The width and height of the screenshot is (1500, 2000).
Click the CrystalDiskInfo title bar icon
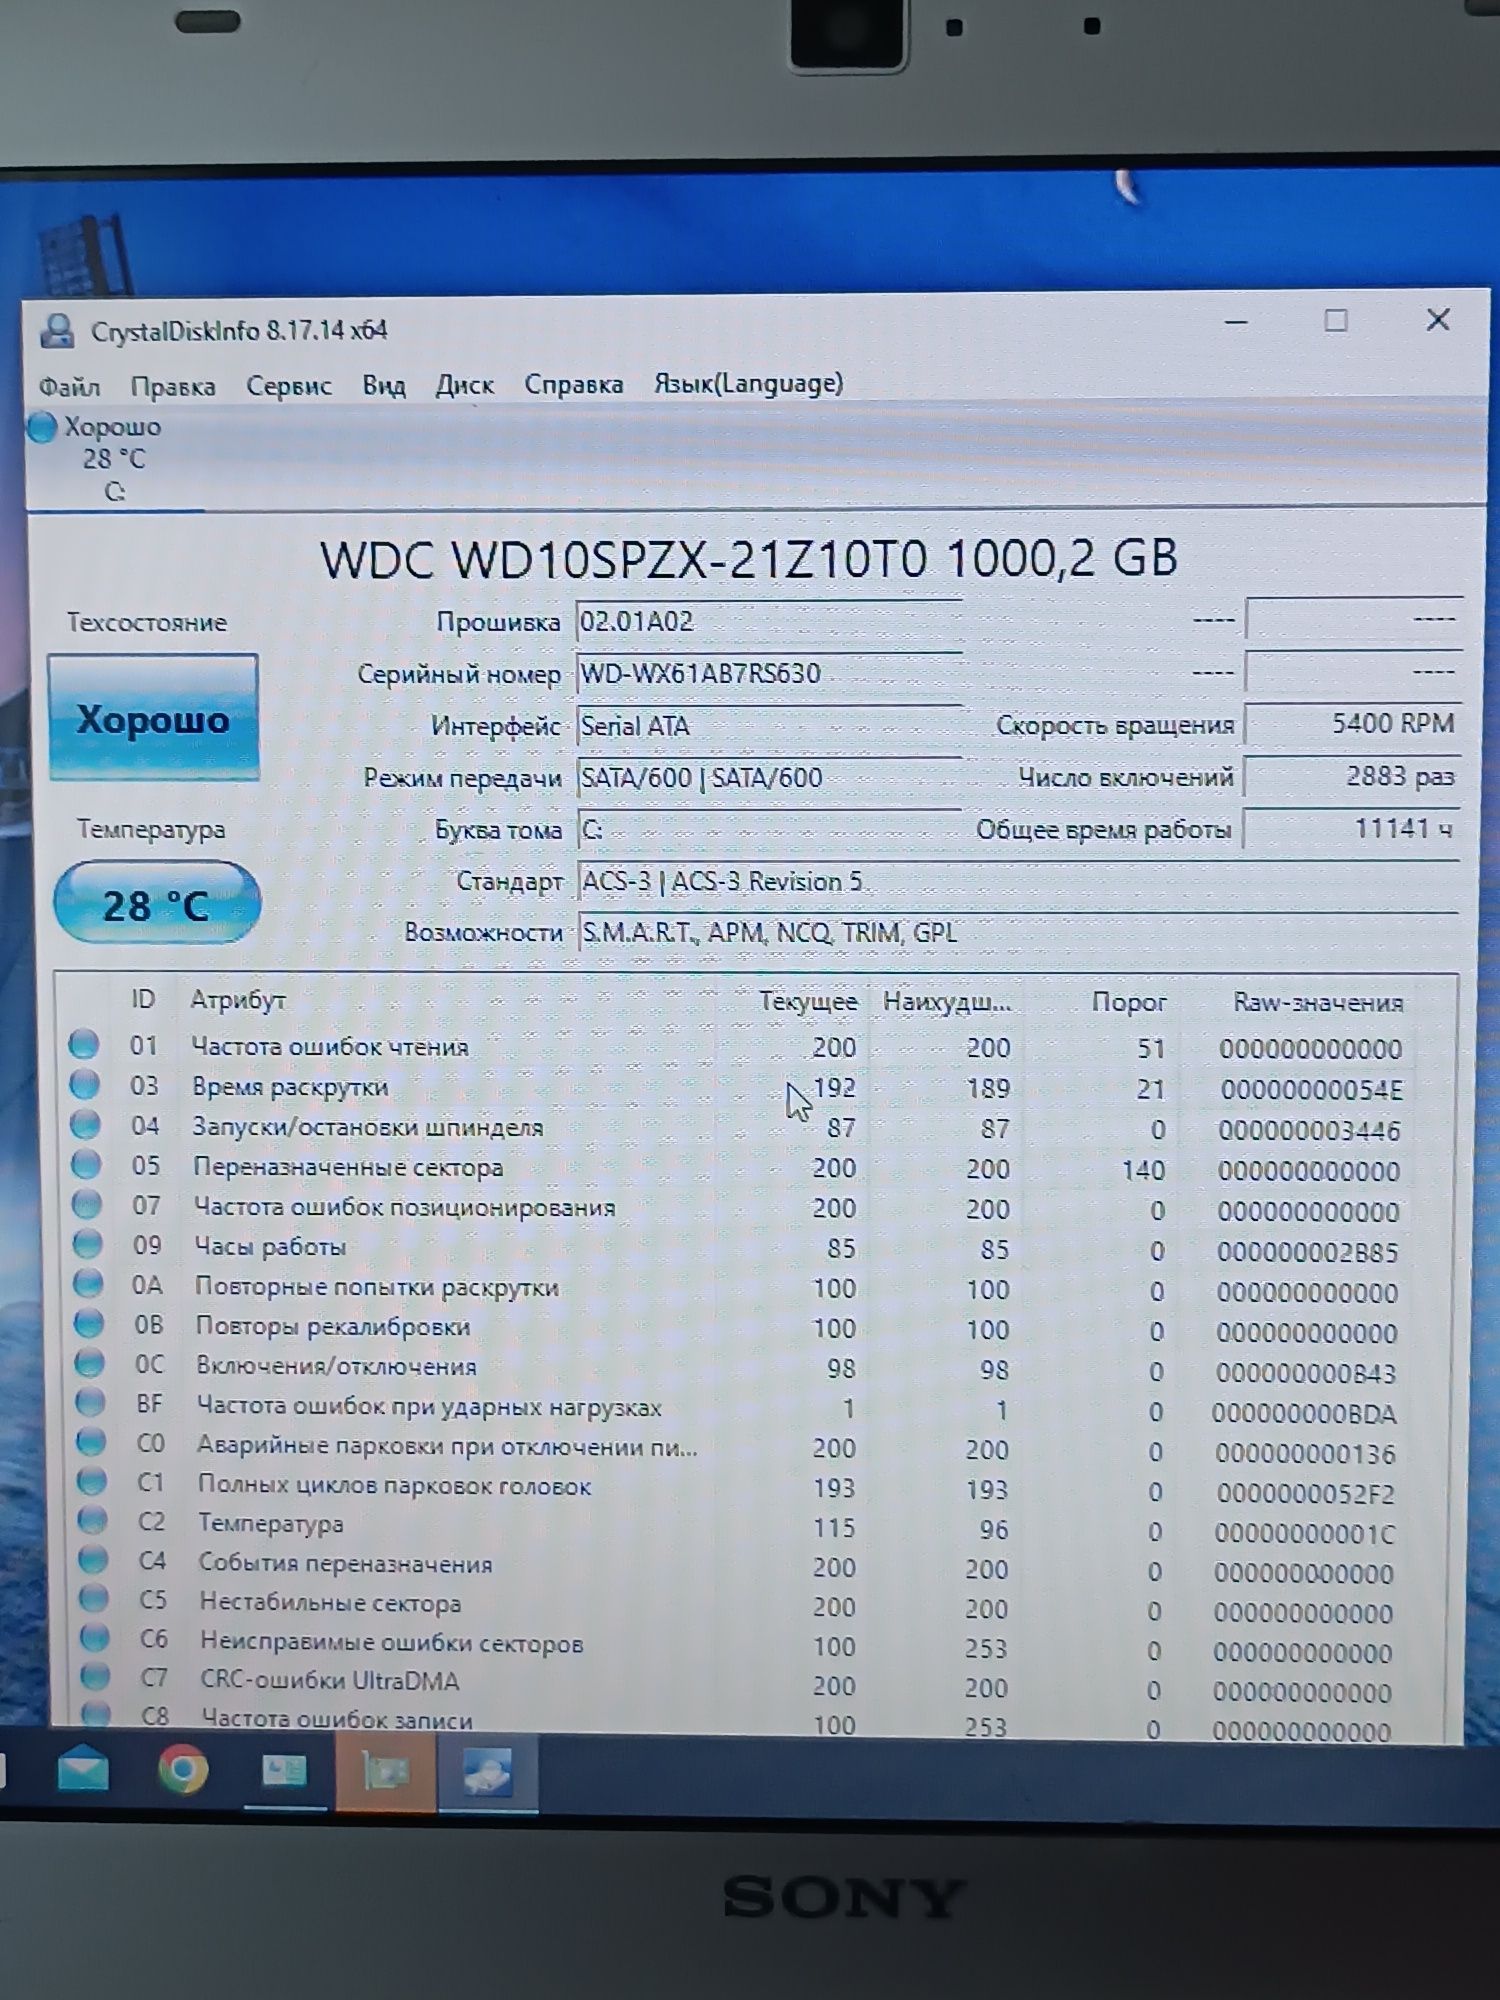[x=57, y=330]
